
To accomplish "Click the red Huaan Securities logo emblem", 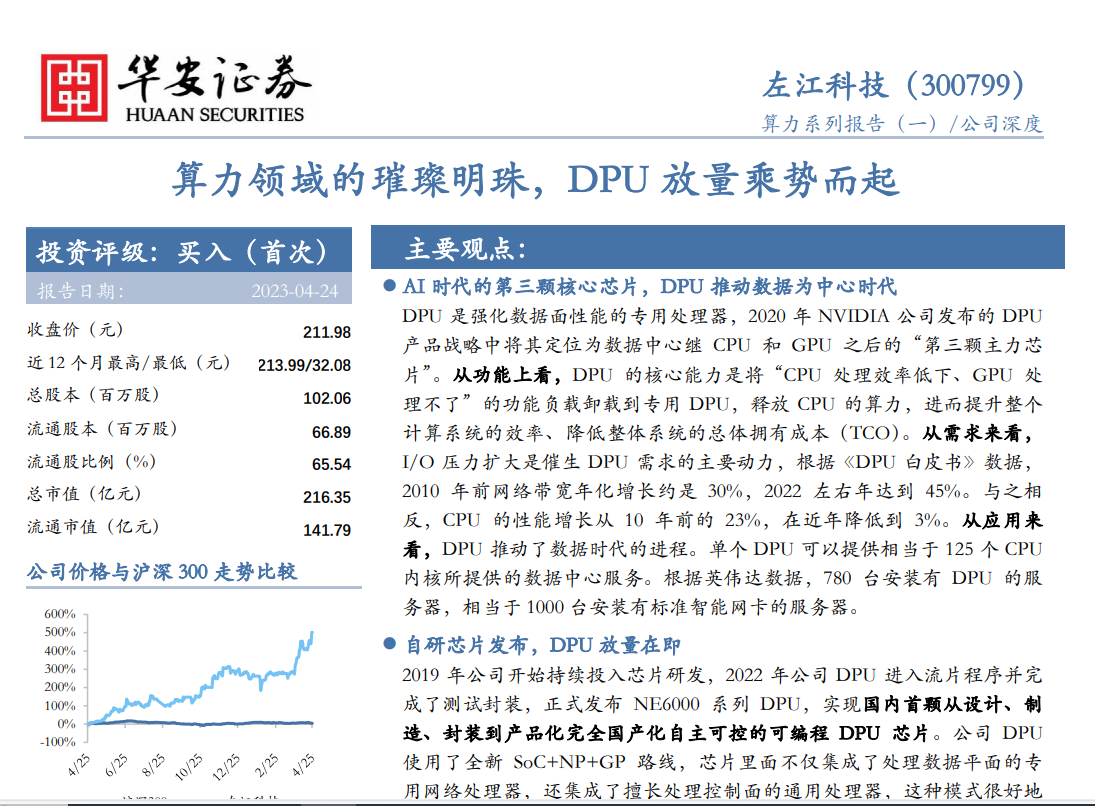I will 74,88.
